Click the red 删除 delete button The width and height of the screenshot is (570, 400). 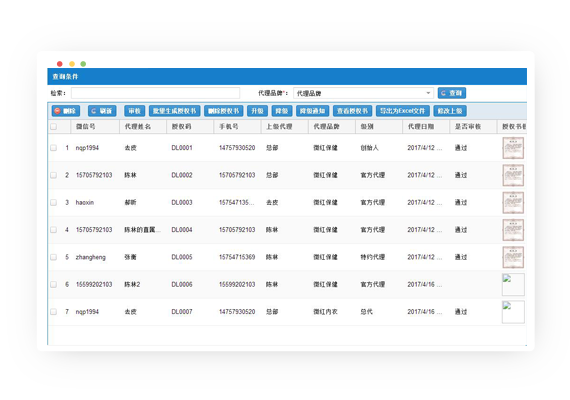(x=65, y=111)
